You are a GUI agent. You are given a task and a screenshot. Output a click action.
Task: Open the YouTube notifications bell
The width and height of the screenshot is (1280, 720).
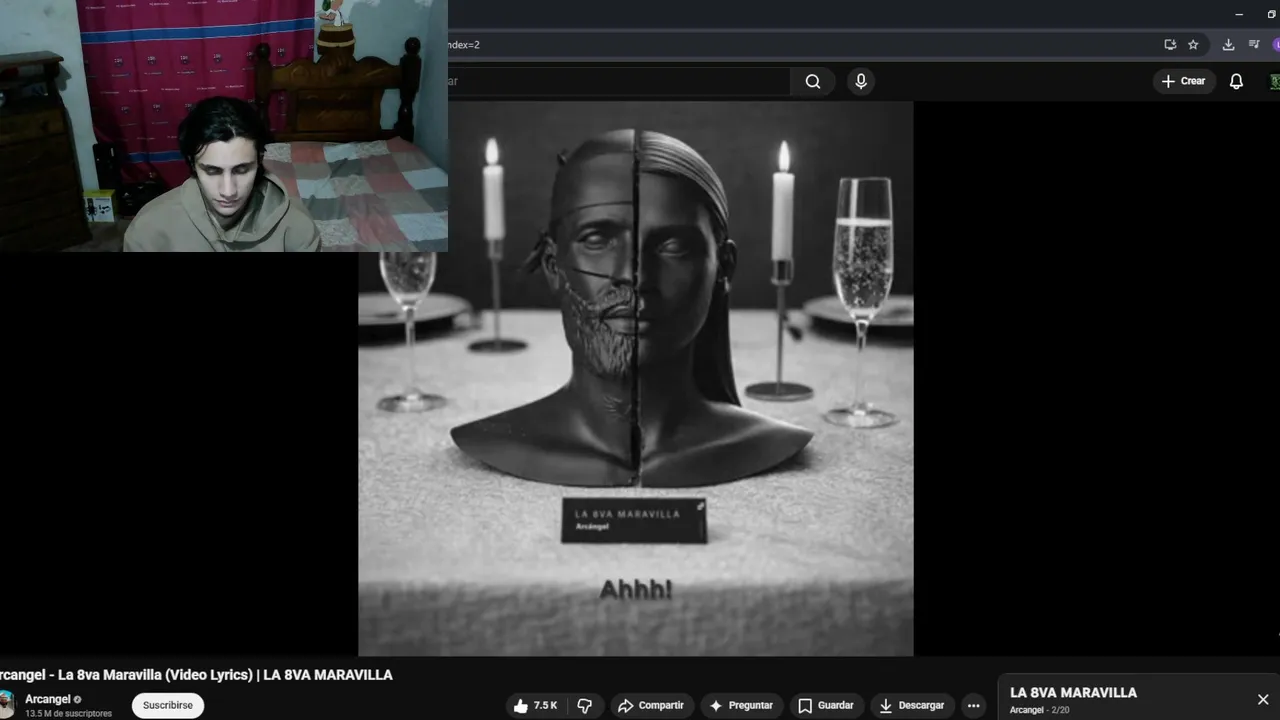click(1236, 81)
